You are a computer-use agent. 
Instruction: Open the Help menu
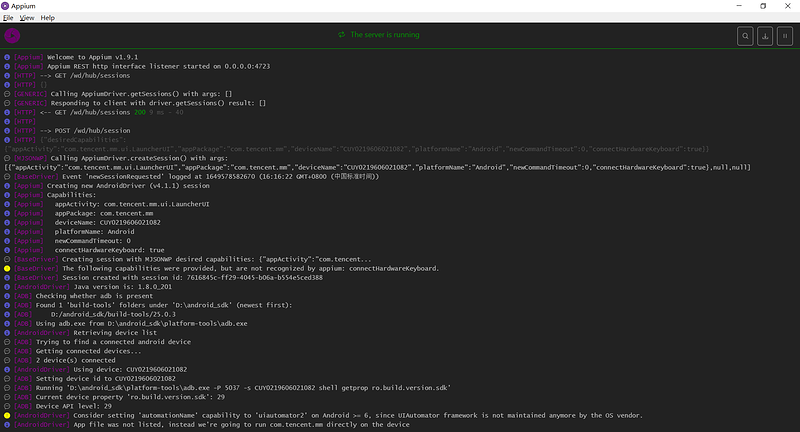pos(47,18)
